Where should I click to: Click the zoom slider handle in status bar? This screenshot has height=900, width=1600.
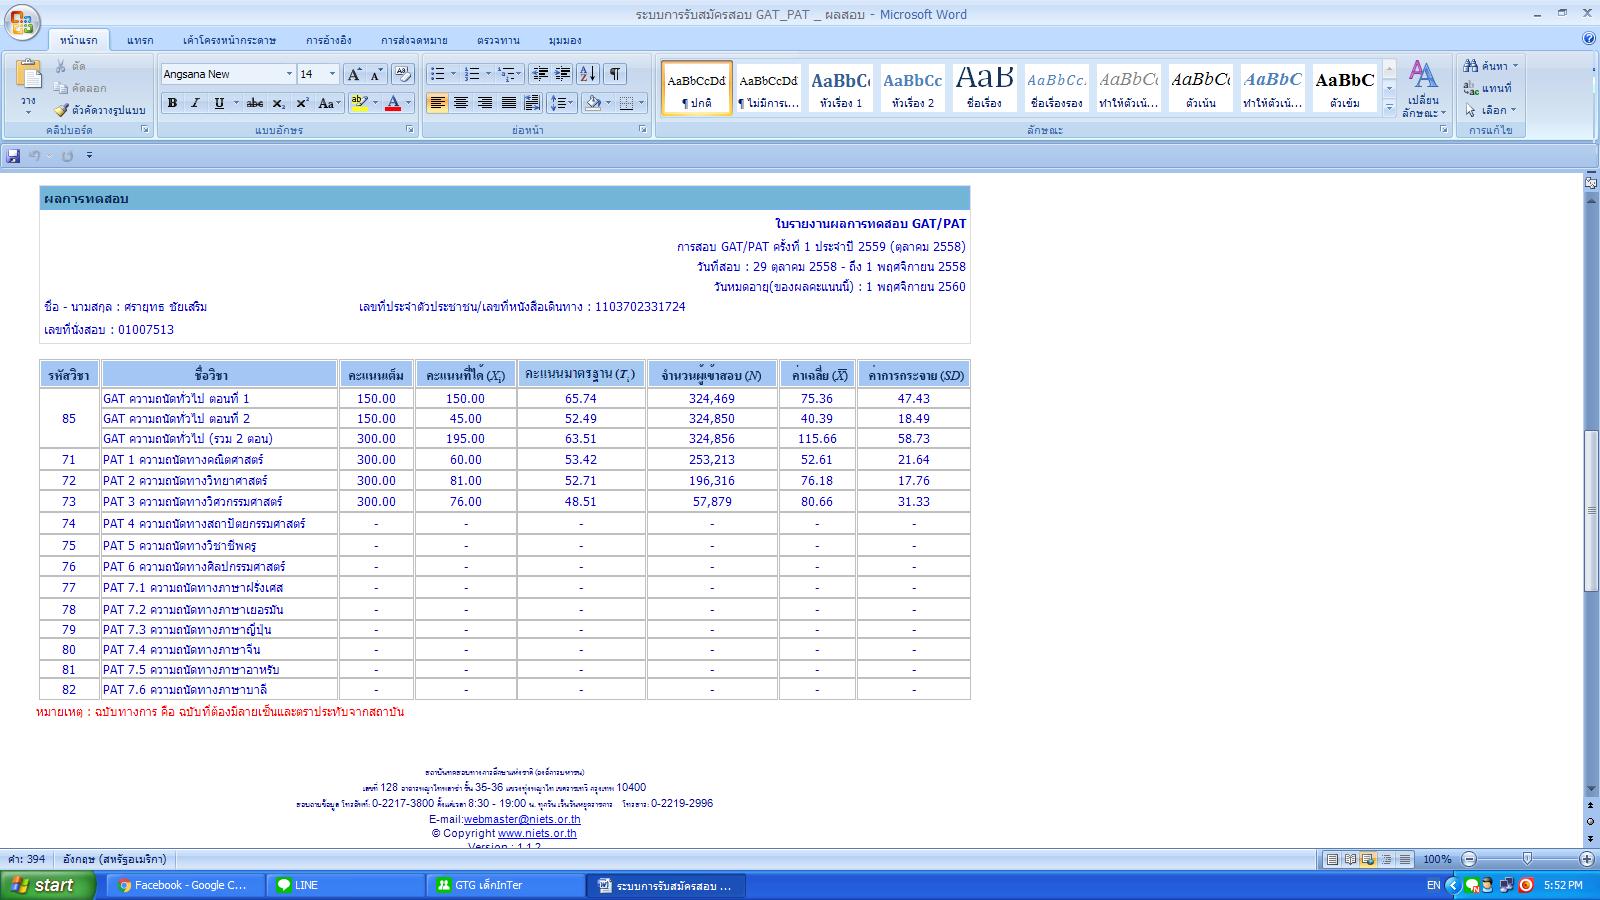(x=1527, y=859)
